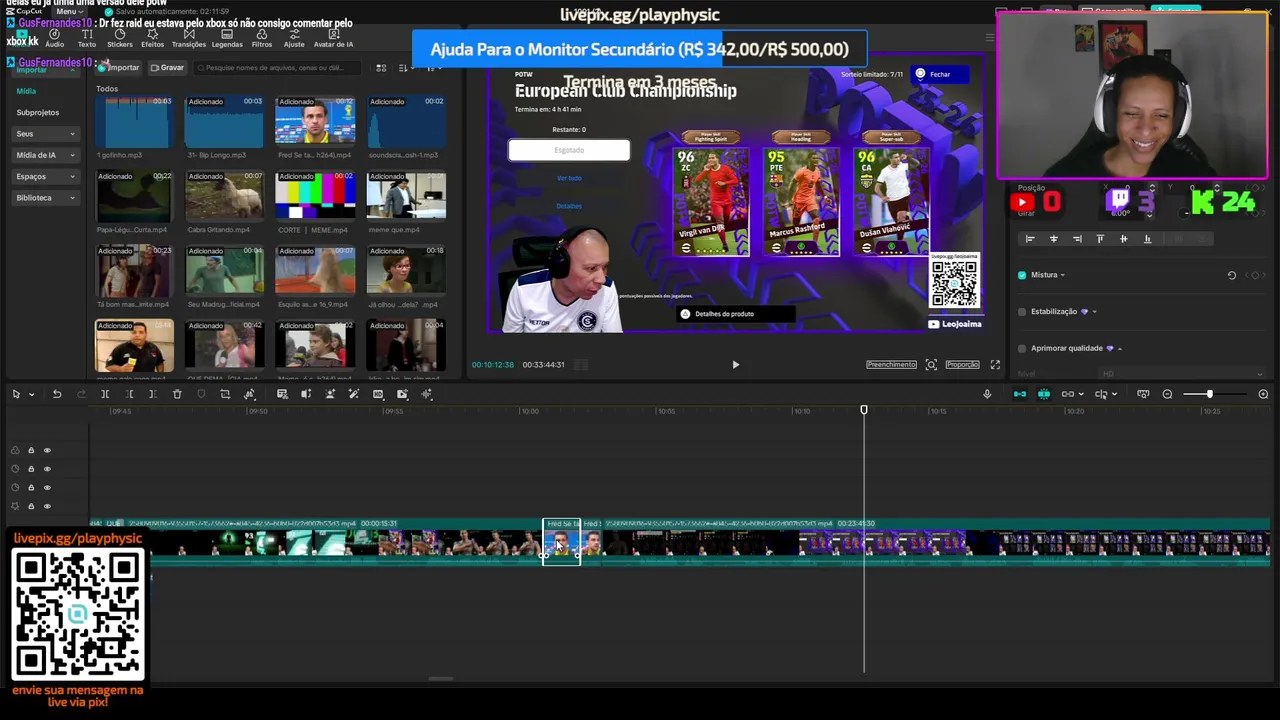
Task: Click the shield marker icon
Action: (201, 394)
